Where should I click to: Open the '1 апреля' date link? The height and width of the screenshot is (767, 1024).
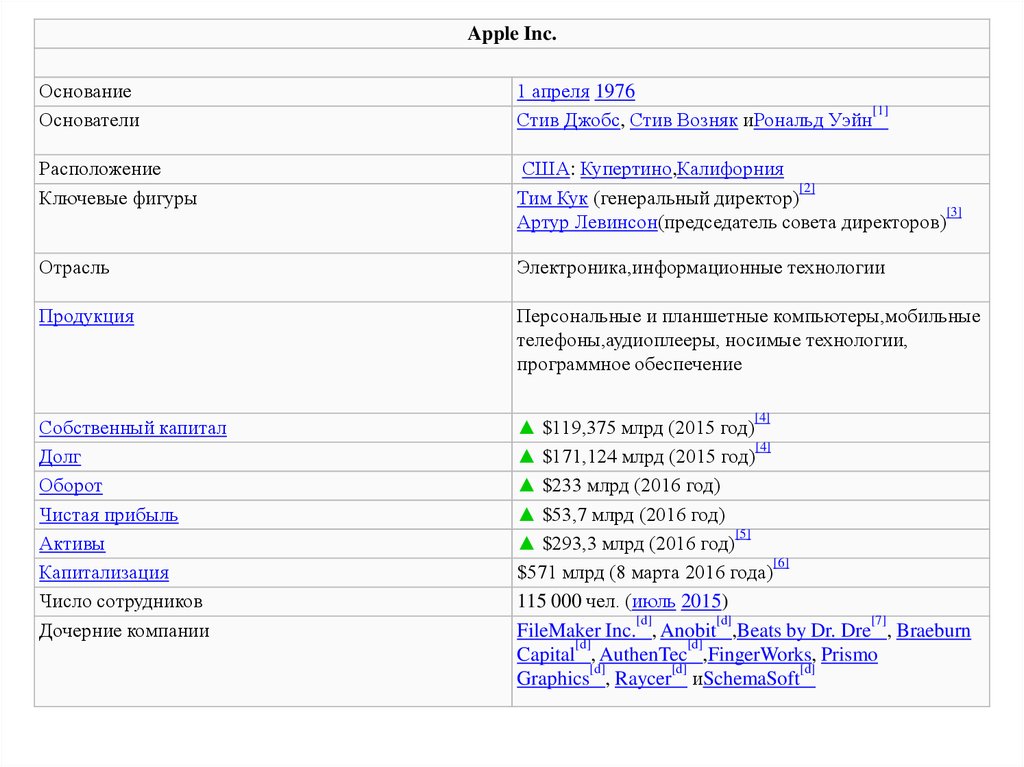coord(553,92)
